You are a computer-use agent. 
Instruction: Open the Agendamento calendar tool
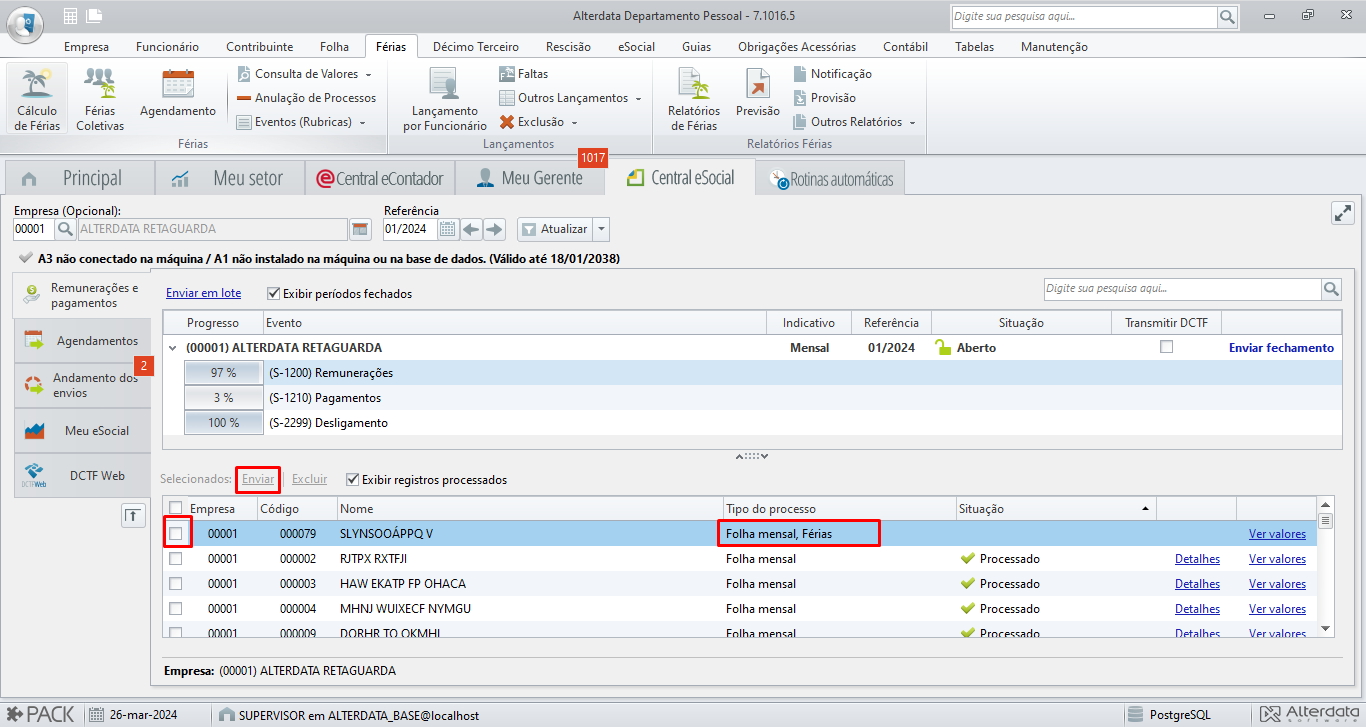178,93
